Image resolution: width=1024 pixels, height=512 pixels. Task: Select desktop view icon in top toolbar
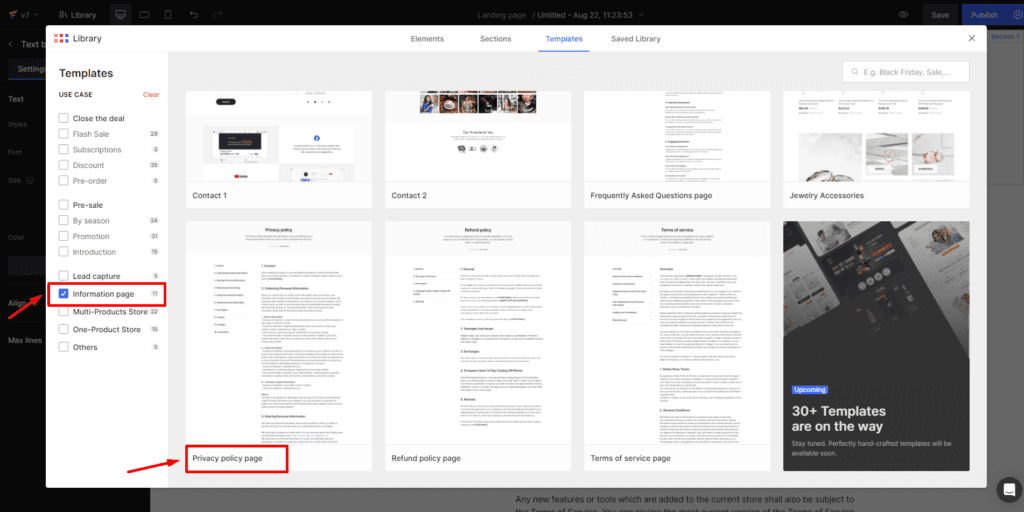click(x=120, y=14)
